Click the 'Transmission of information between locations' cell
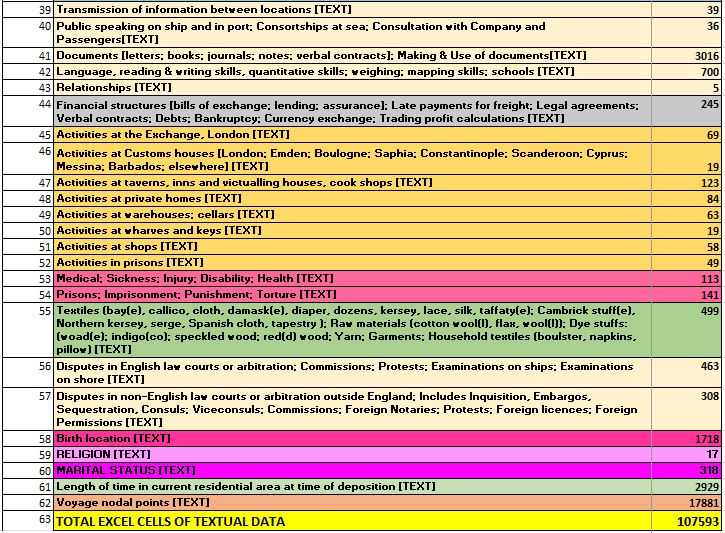 (x=350, y=9)
